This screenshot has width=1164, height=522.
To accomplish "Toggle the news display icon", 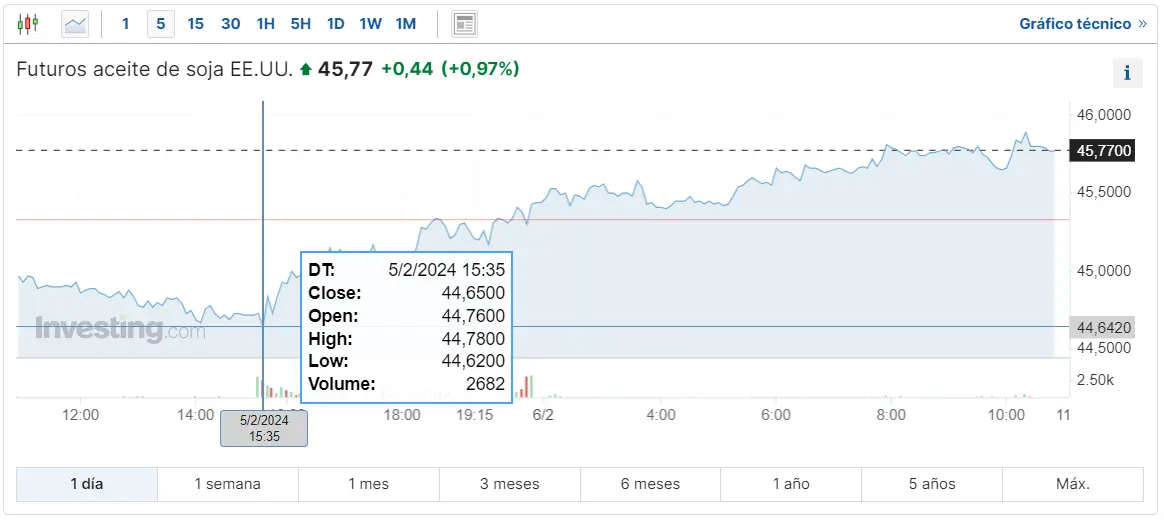I will point(464,23).
